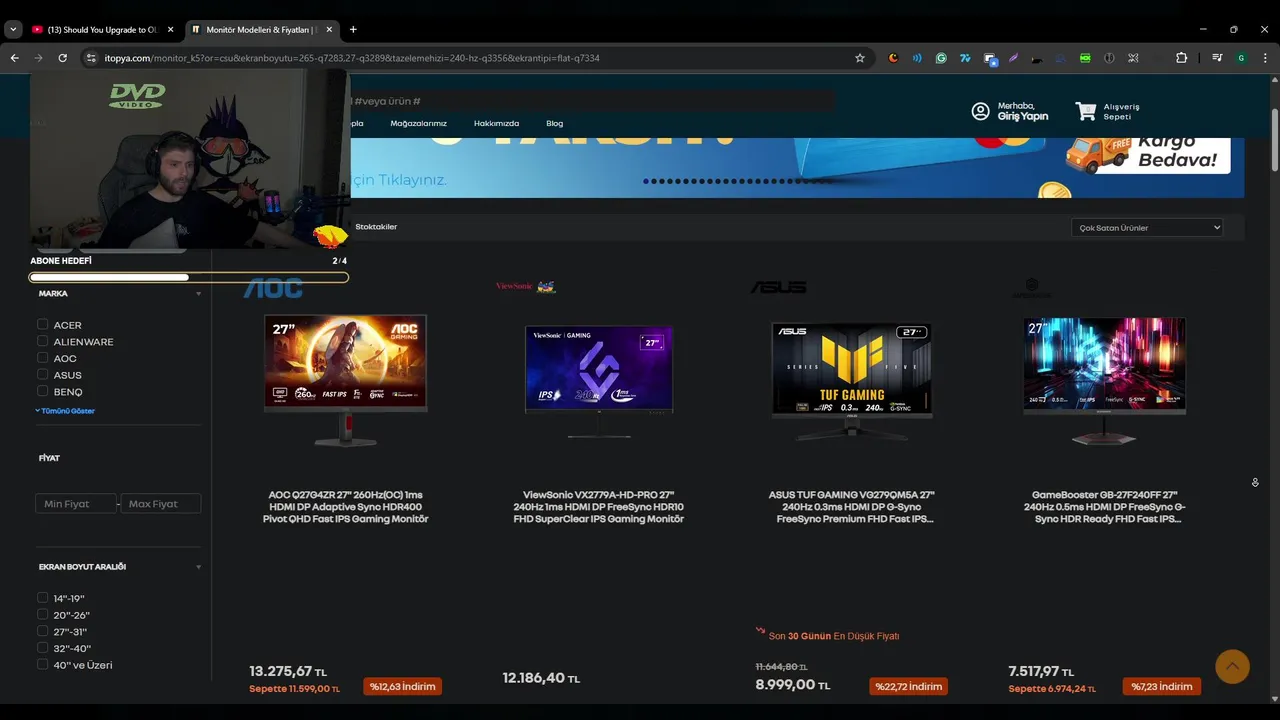Open the ASUS TUF GAMING monitor image
This screenshot has height=720, width=1280.
(852, 381)
